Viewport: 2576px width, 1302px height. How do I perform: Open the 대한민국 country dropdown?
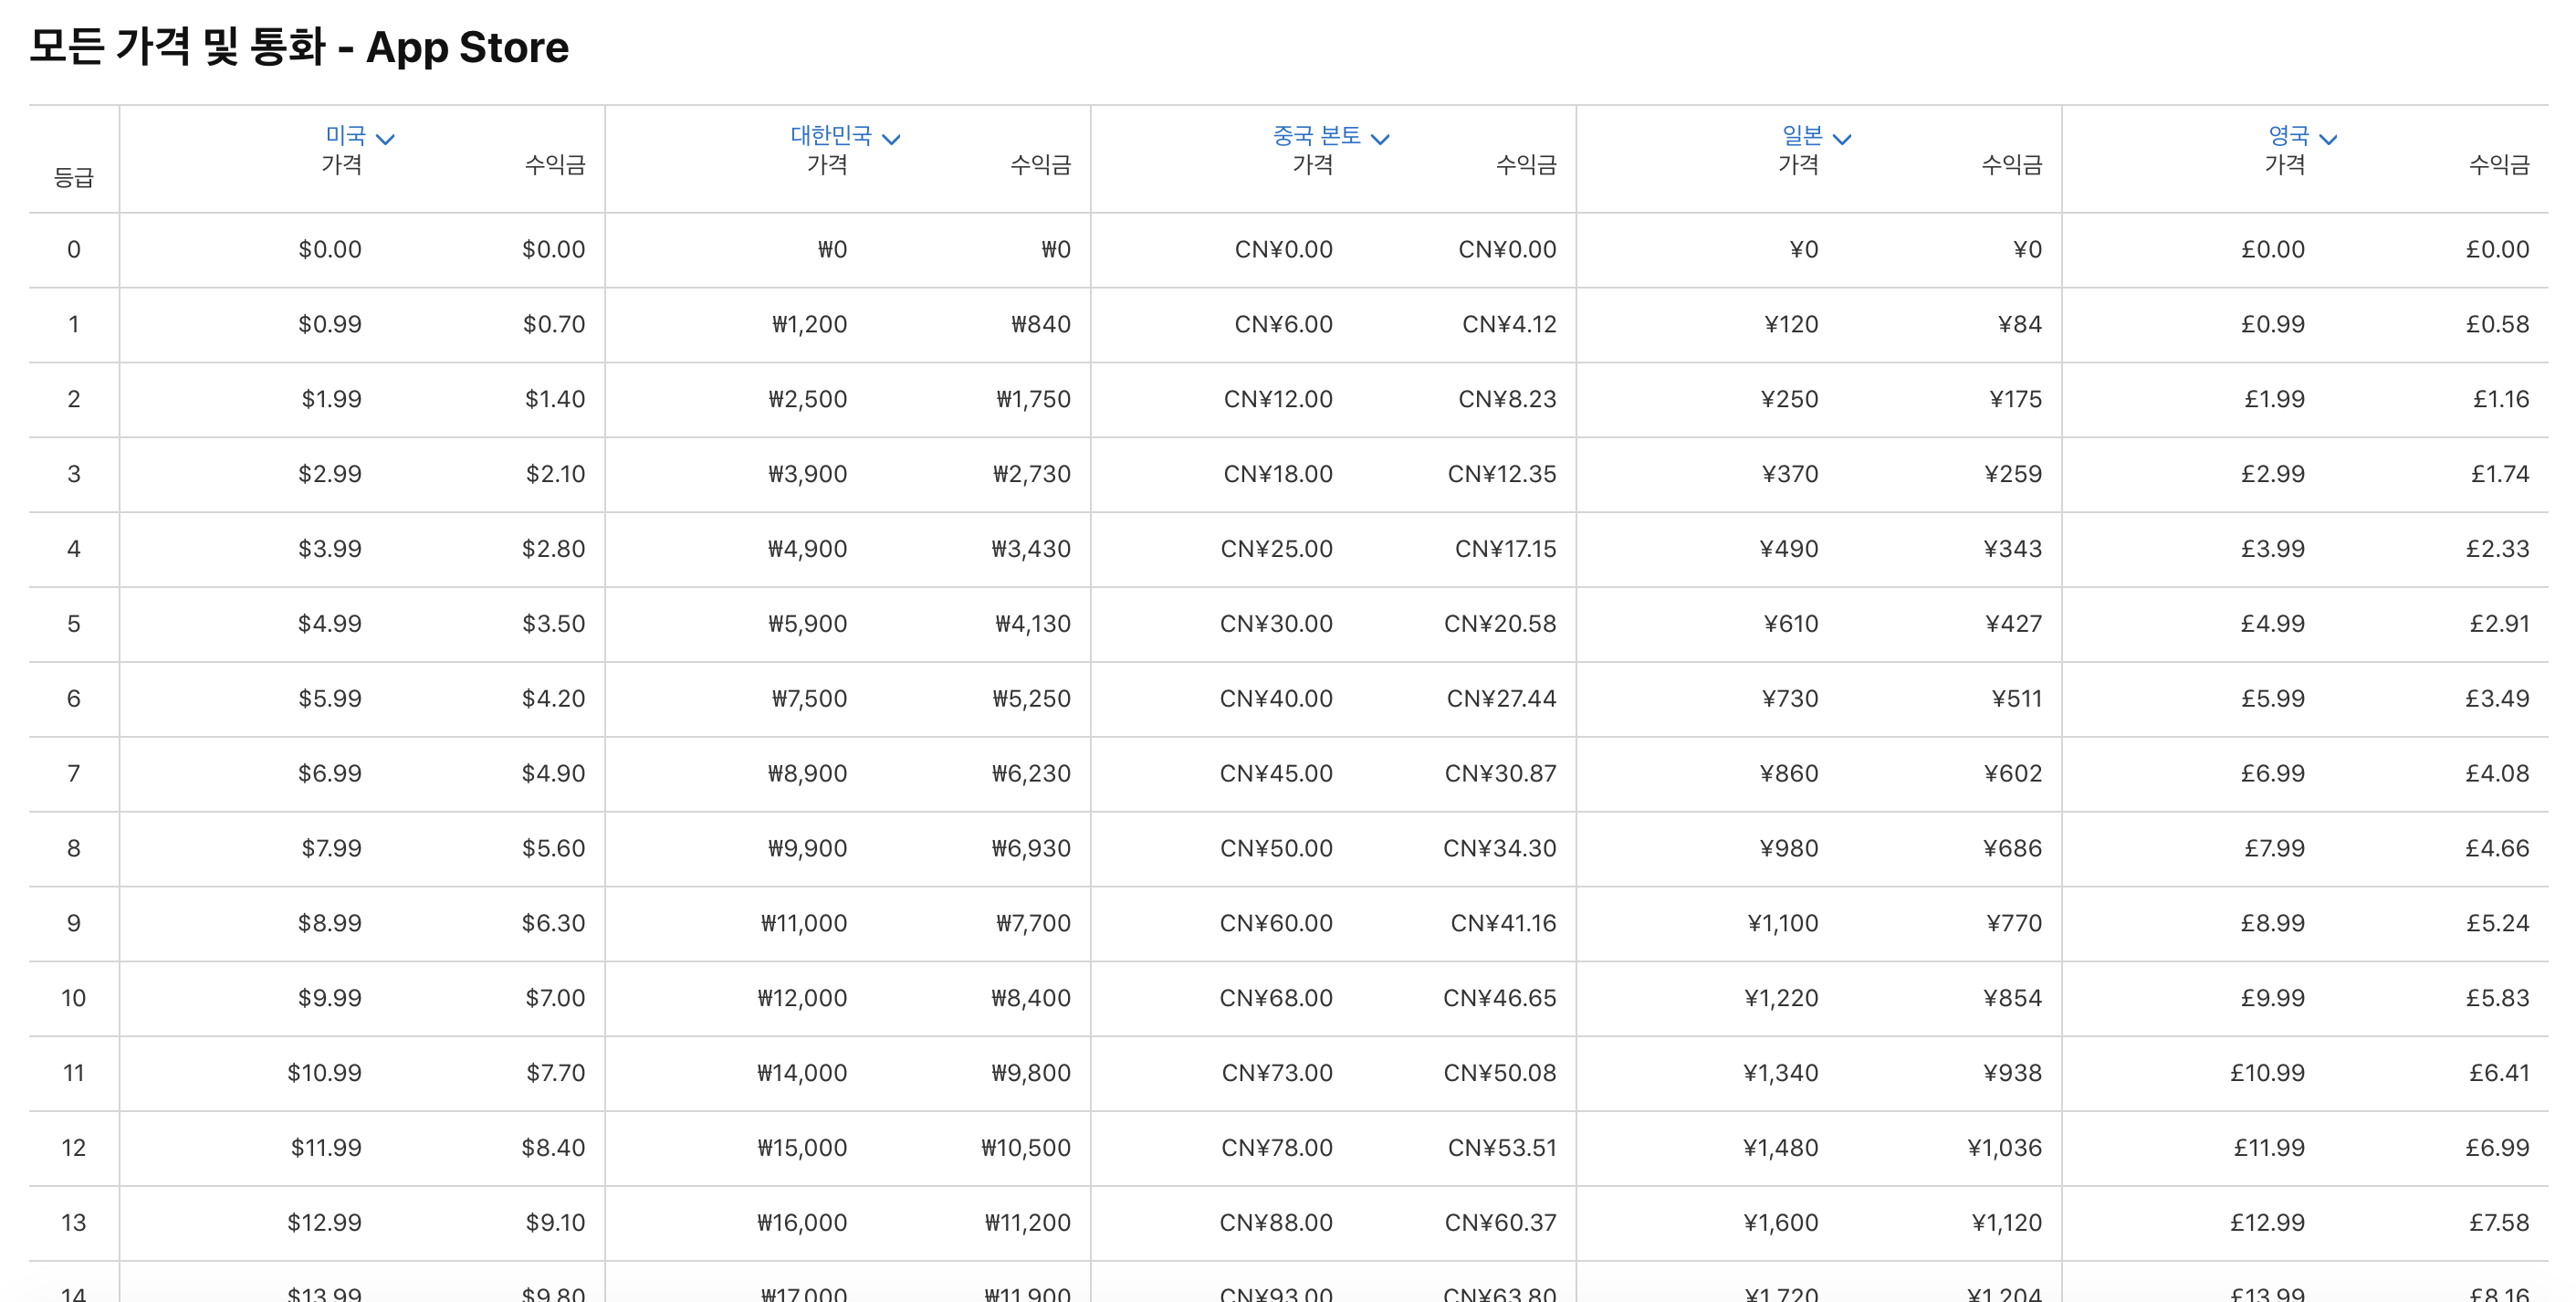[x=831, y=135]
